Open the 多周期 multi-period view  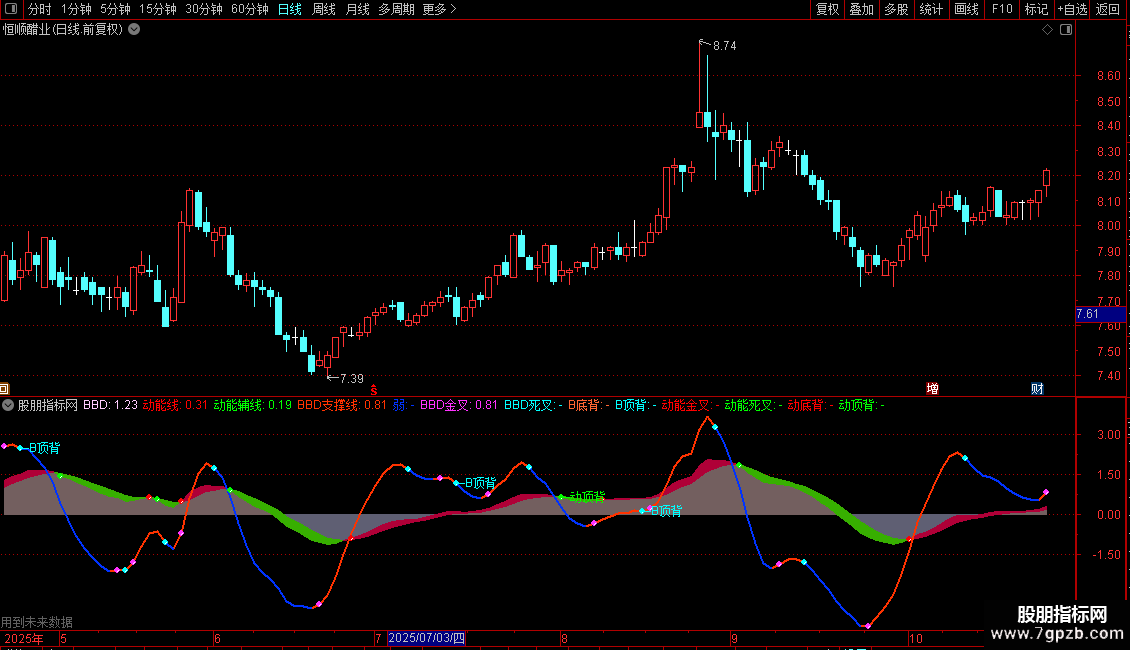[x=396, y=9]
